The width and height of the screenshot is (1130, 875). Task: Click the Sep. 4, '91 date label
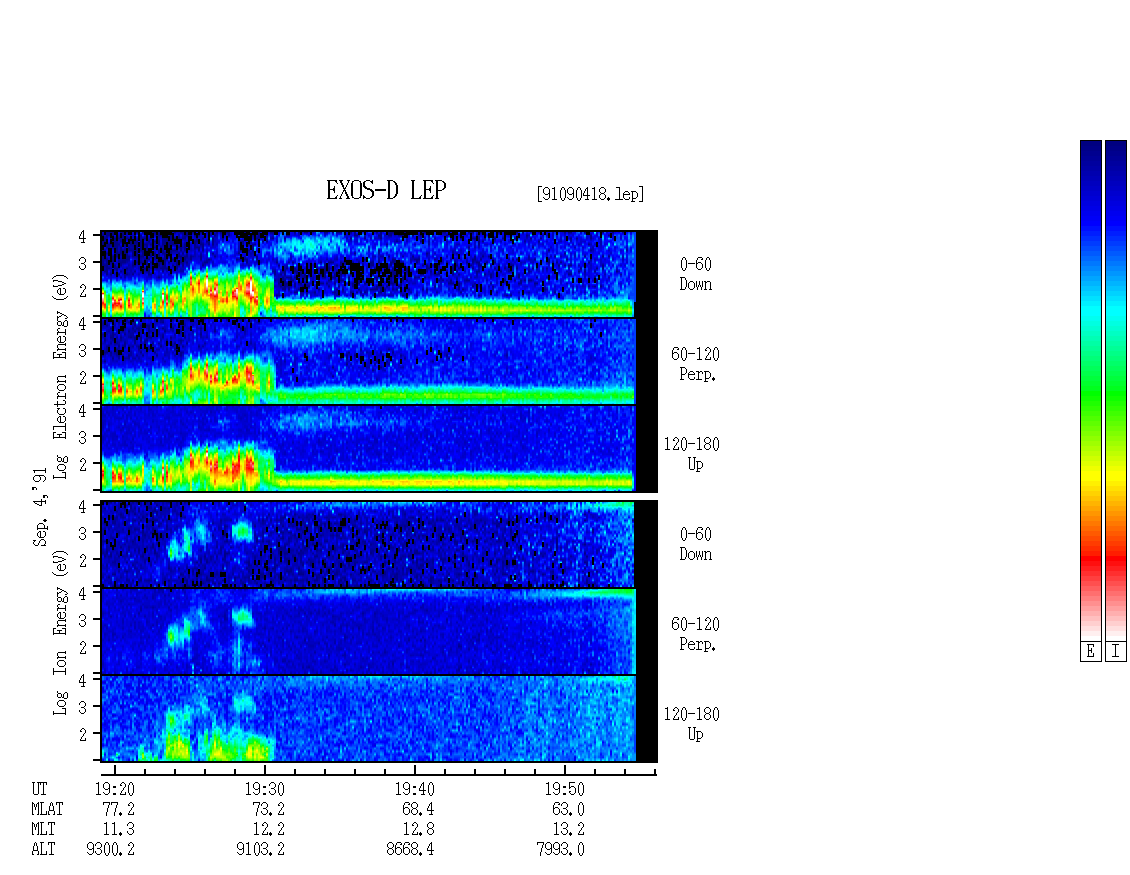click(40, 507)
